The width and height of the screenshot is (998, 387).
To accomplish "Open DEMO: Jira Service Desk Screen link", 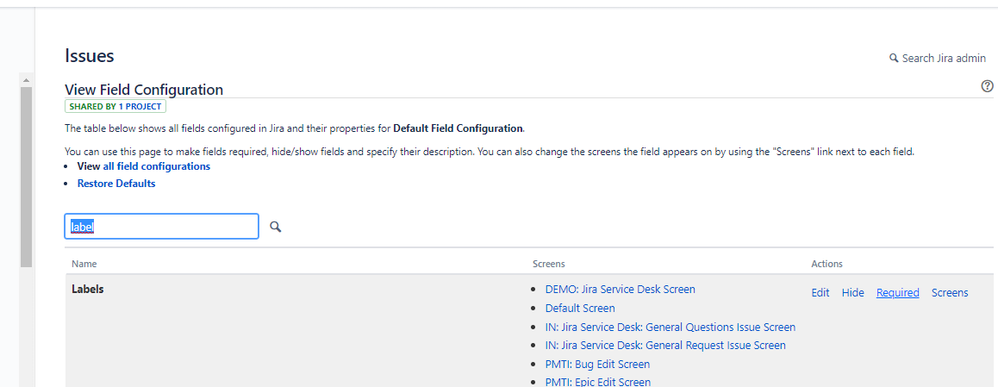I will click(x=620, y=289).
